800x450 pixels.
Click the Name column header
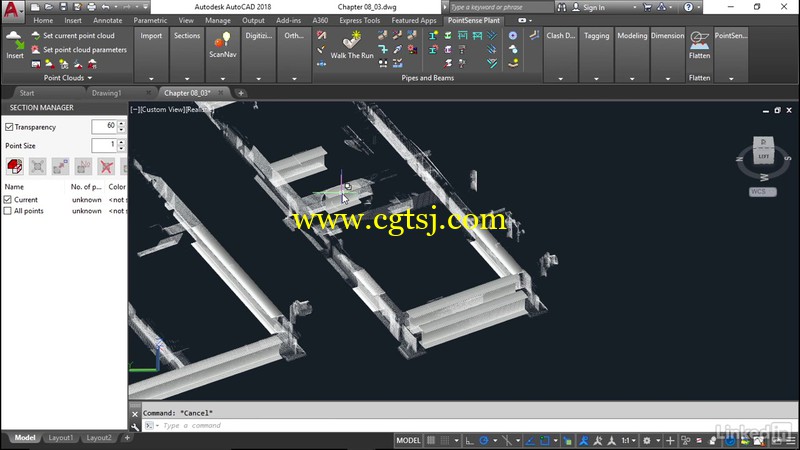pyautogui.click(x=14, y=187)
